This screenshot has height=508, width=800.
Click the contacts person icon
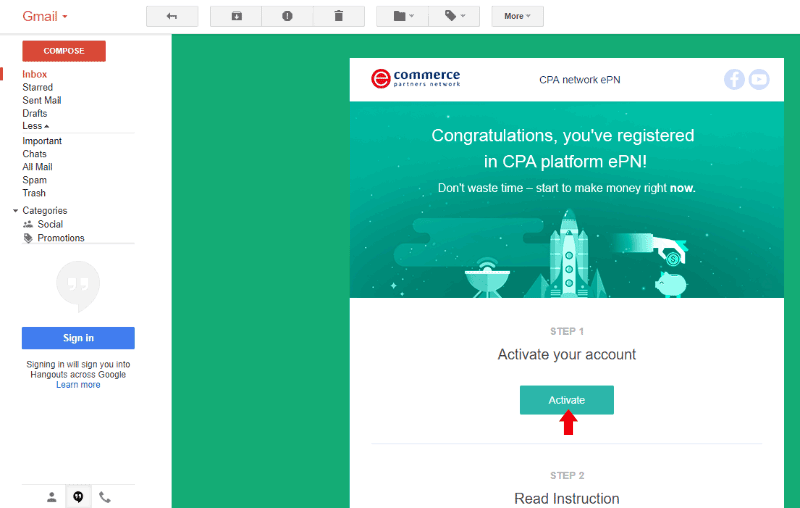pyautogui.click(x=52, y=497)
